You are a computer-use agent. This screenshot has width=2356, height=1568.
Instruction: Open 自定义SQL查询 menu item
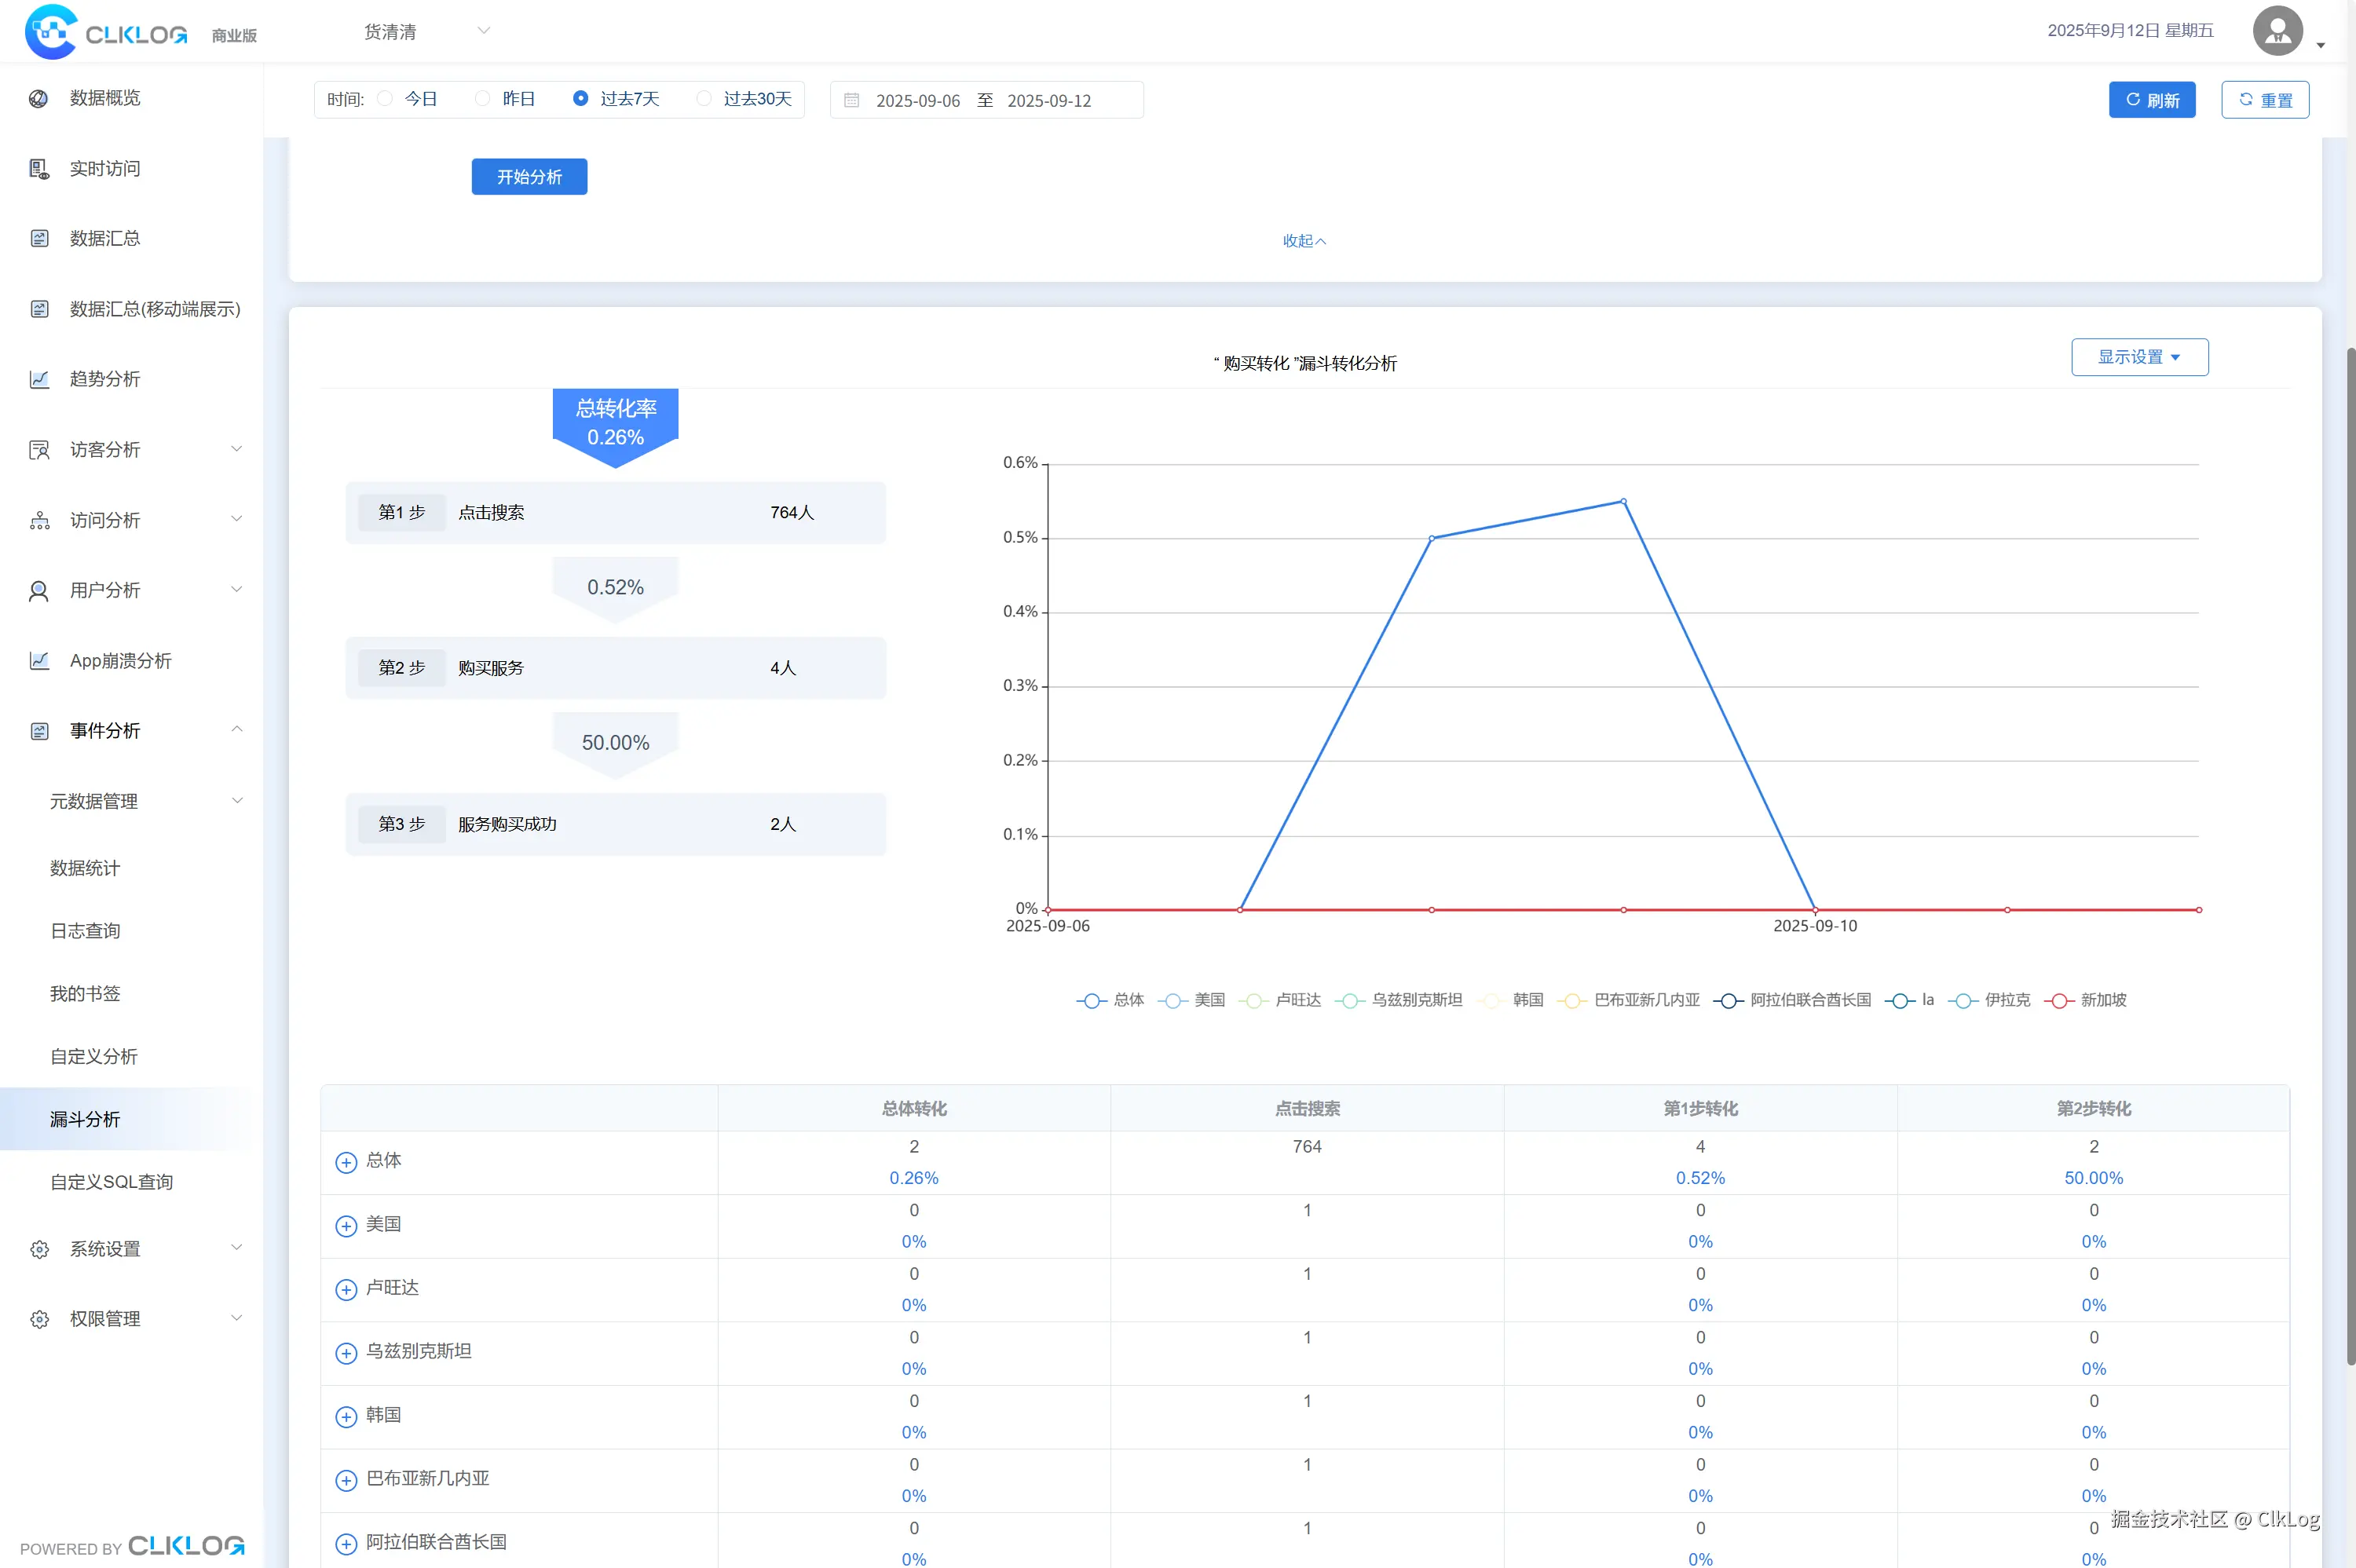[111, 1182]
